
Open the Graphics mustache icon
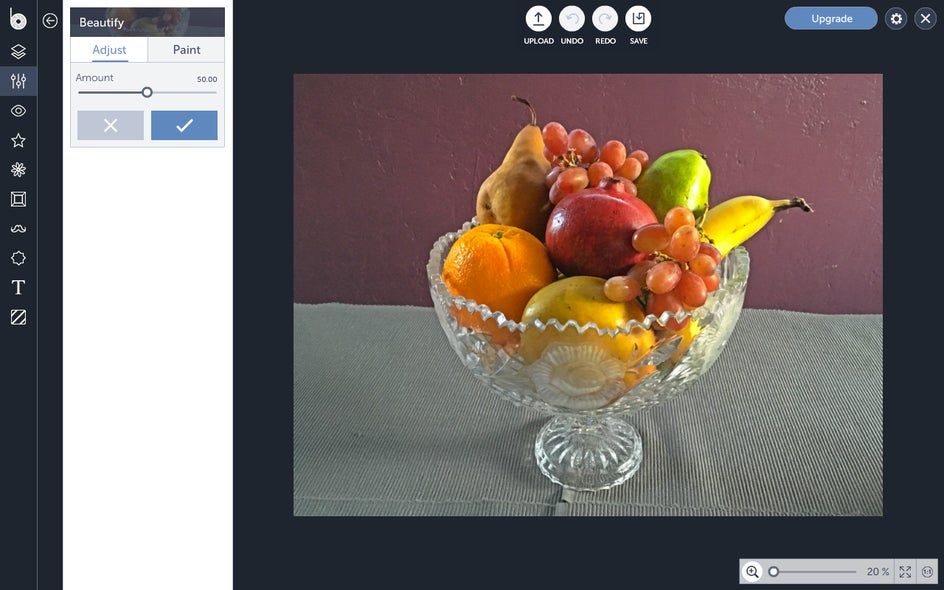(18, 229)
